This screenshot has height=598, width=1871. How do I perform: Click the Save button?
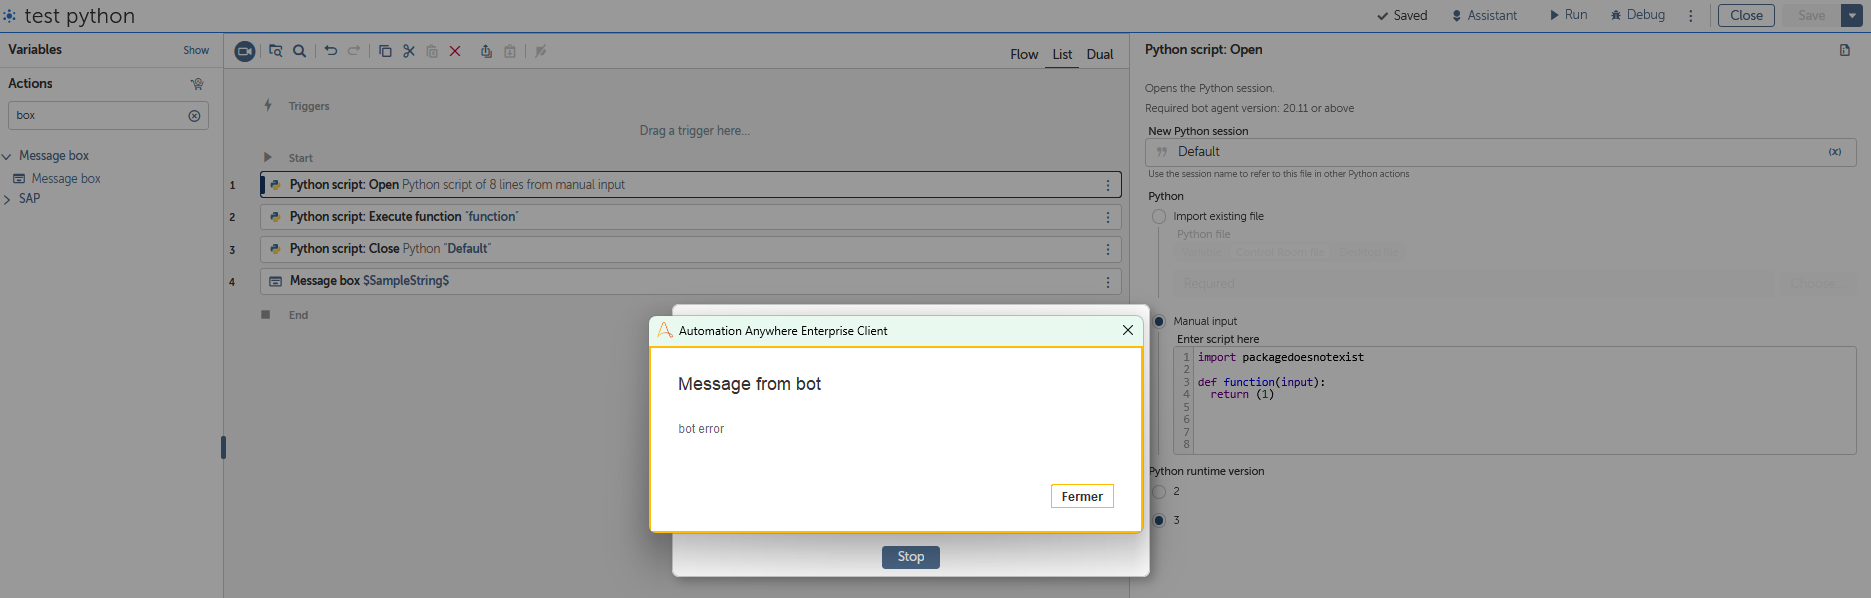[1811, 16]
